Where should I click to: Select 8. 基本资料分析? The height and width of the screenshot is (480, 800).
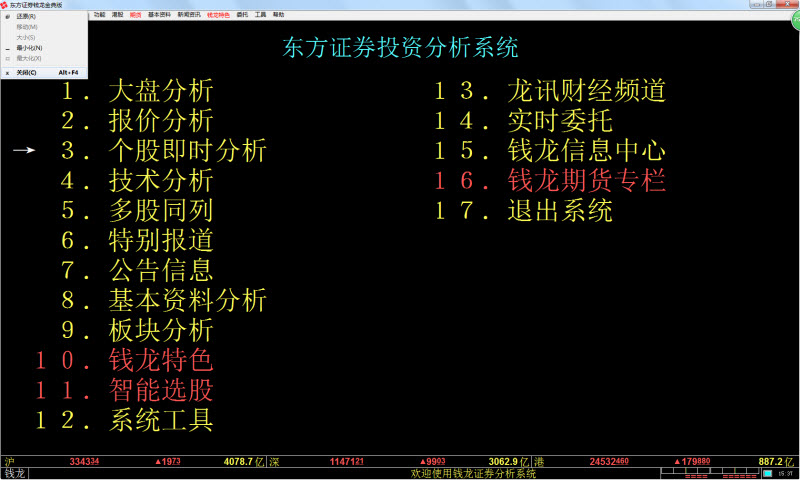[163, 300]
